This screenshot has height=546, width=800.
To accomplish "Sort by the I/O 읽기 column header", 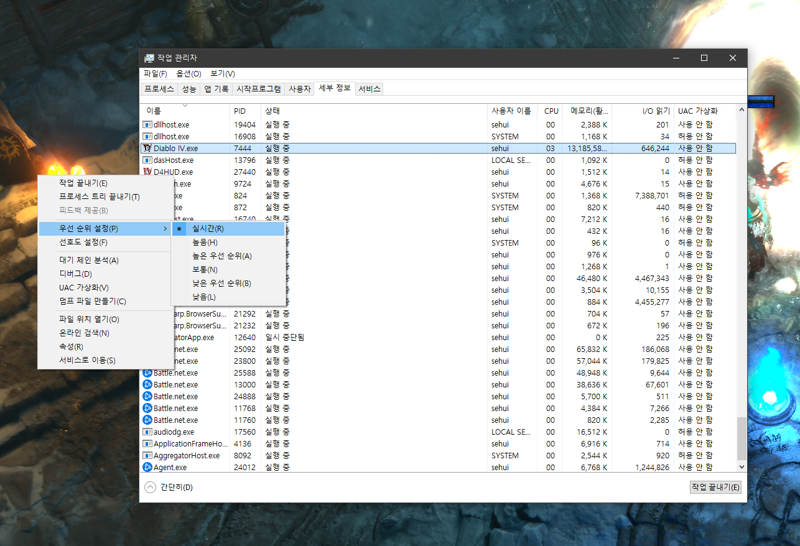I will 643,111.
